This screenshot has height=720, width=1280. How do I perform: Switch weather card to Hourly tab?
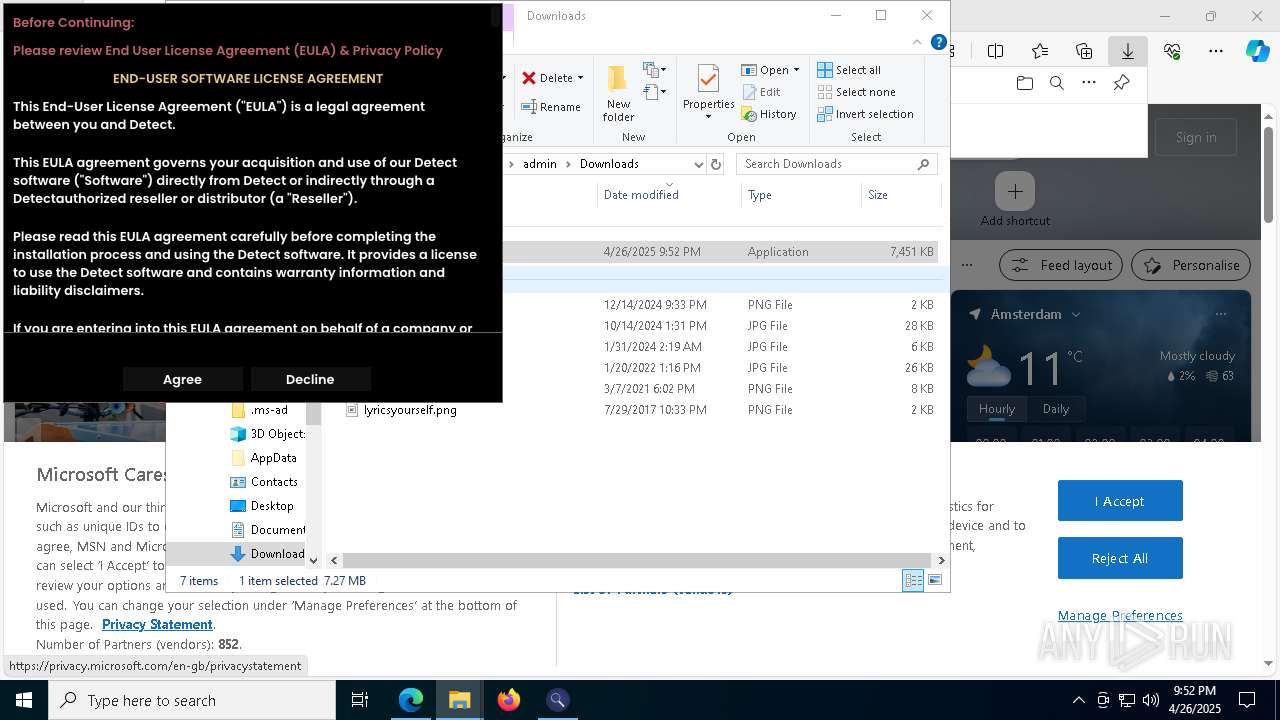pyautogui.click(x=997, y=409)
